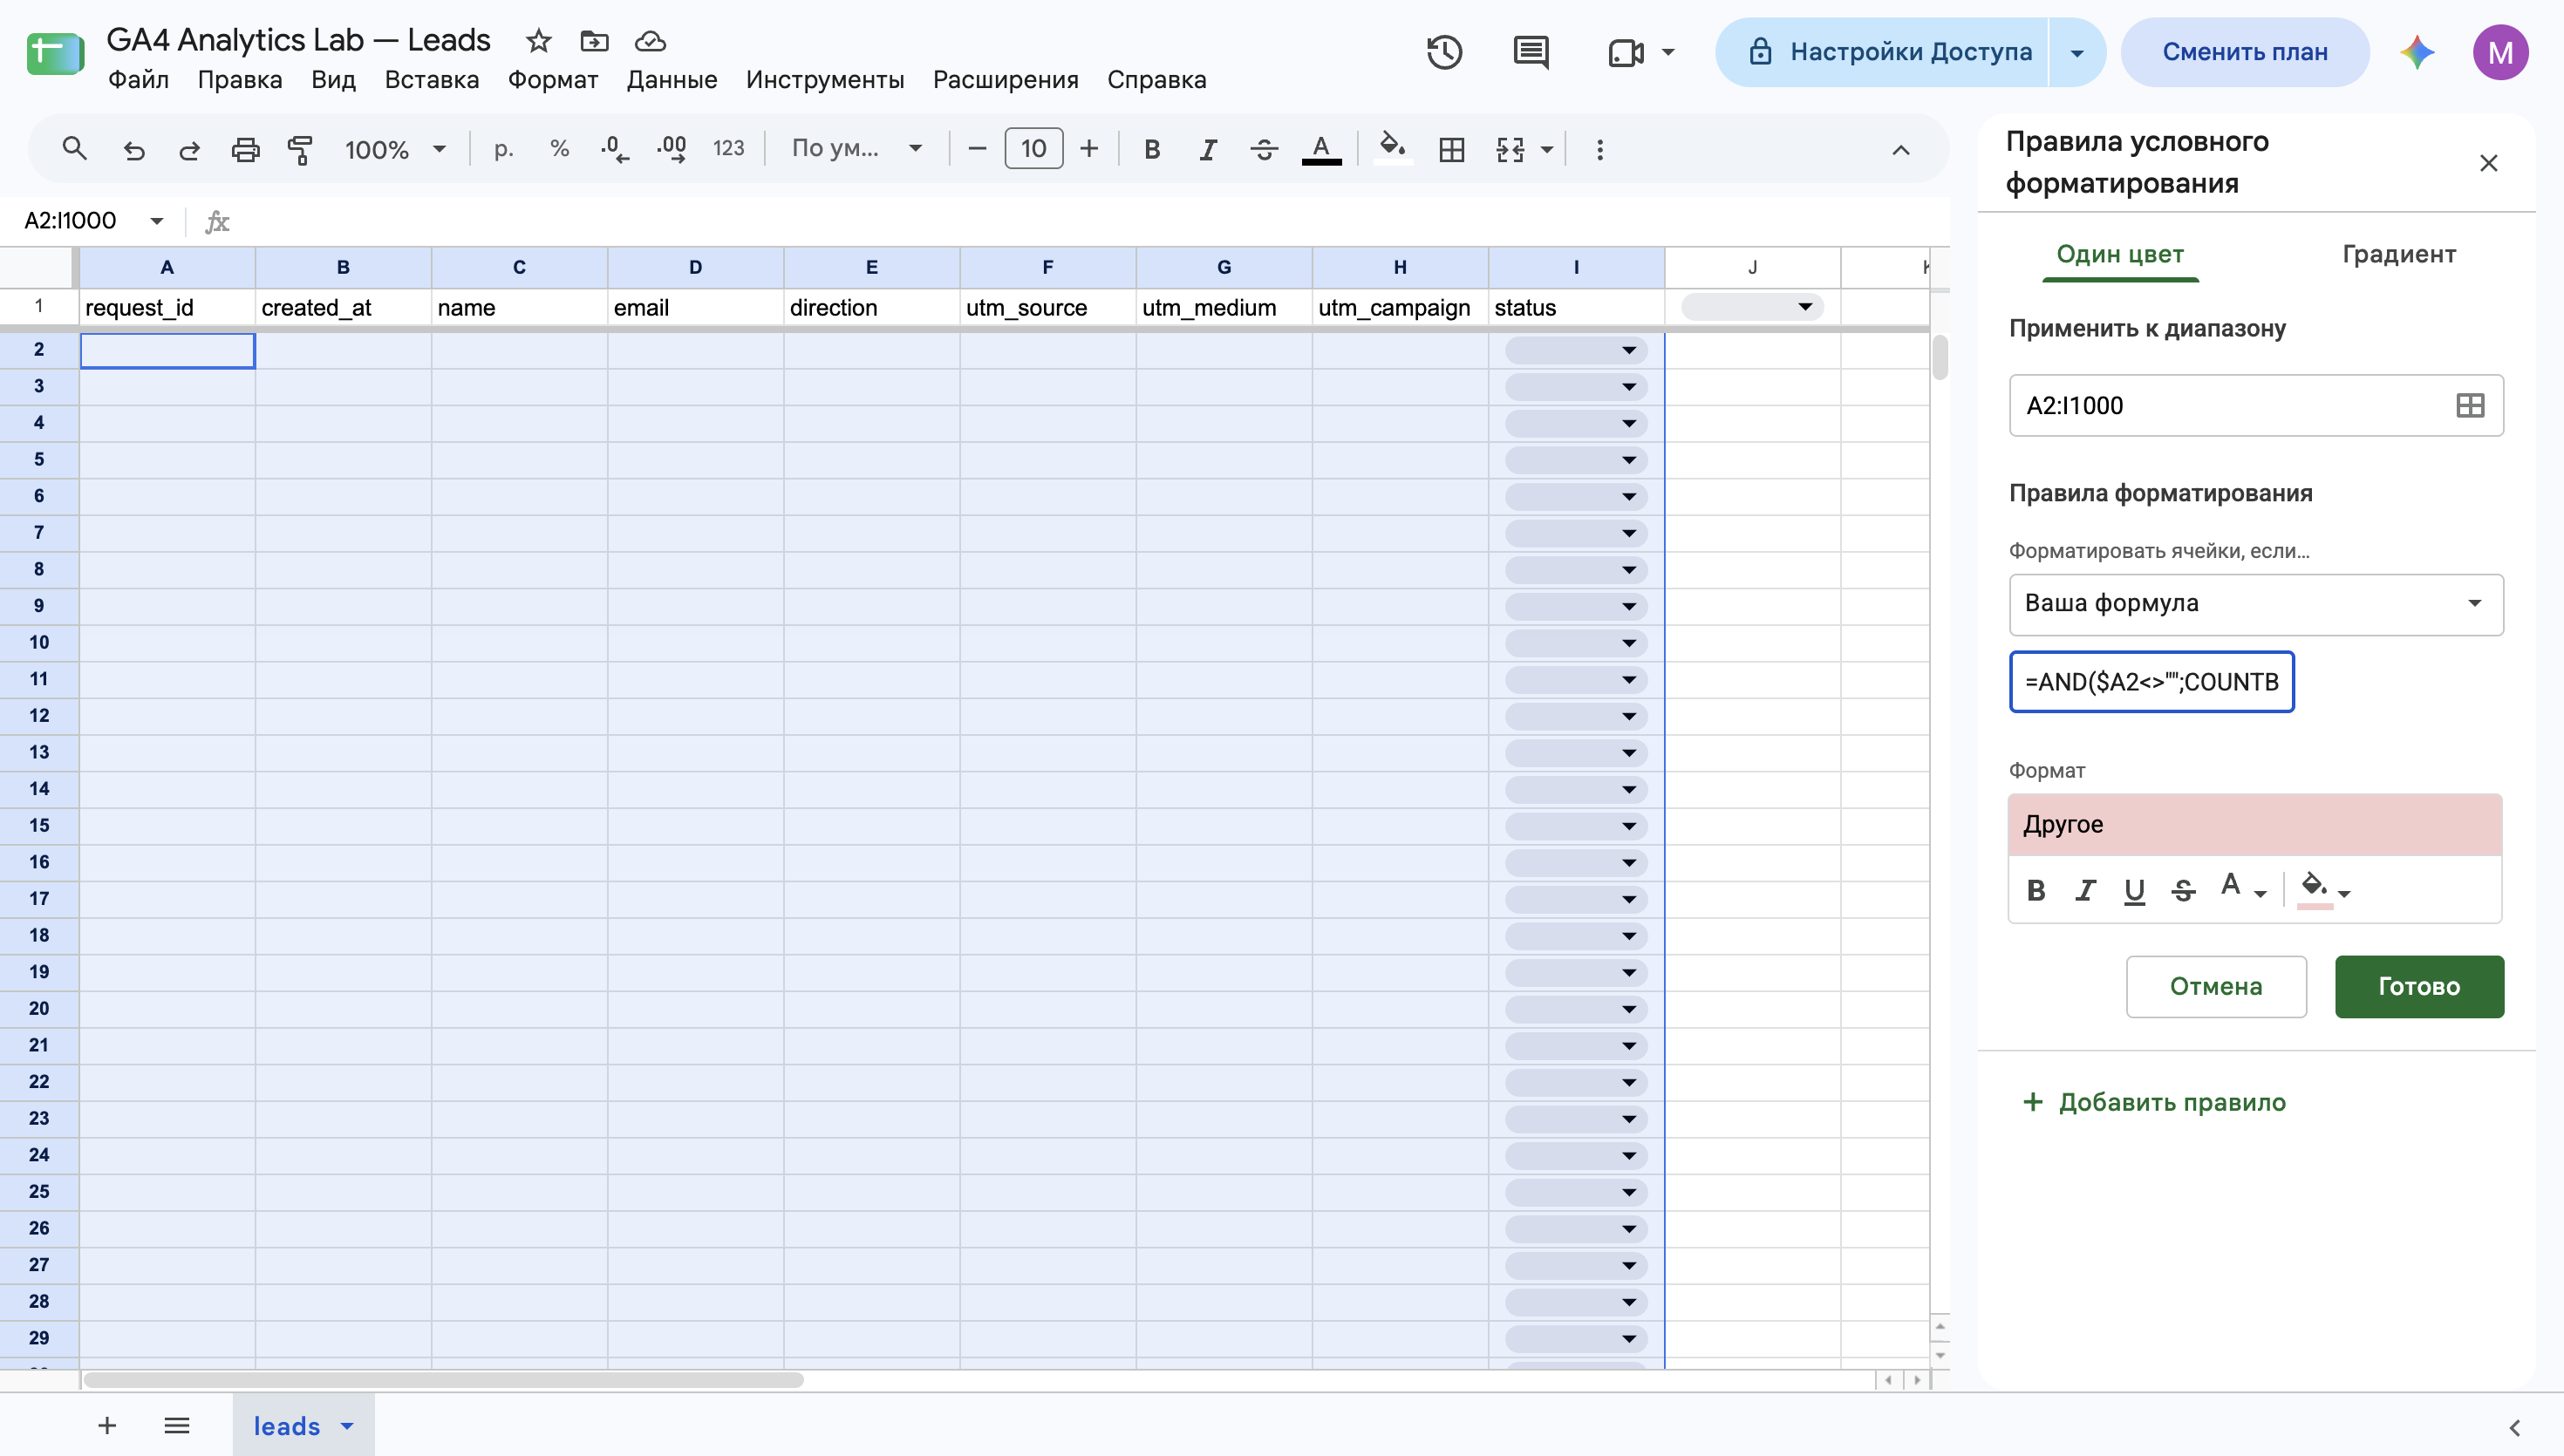Toggle italic in main toolbar
2564x1456 pixels.
(1208, 150)
